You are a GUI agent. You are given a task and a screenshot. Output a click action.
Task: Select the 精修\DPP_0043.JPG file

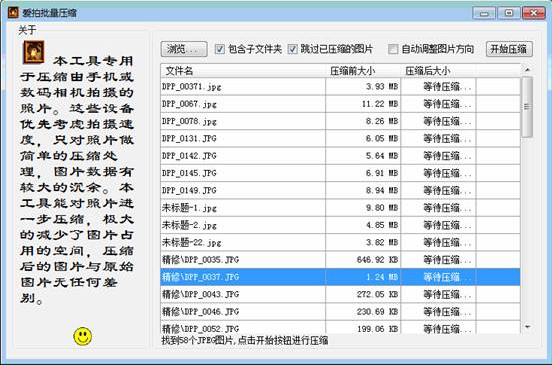(x=340, y=294)
